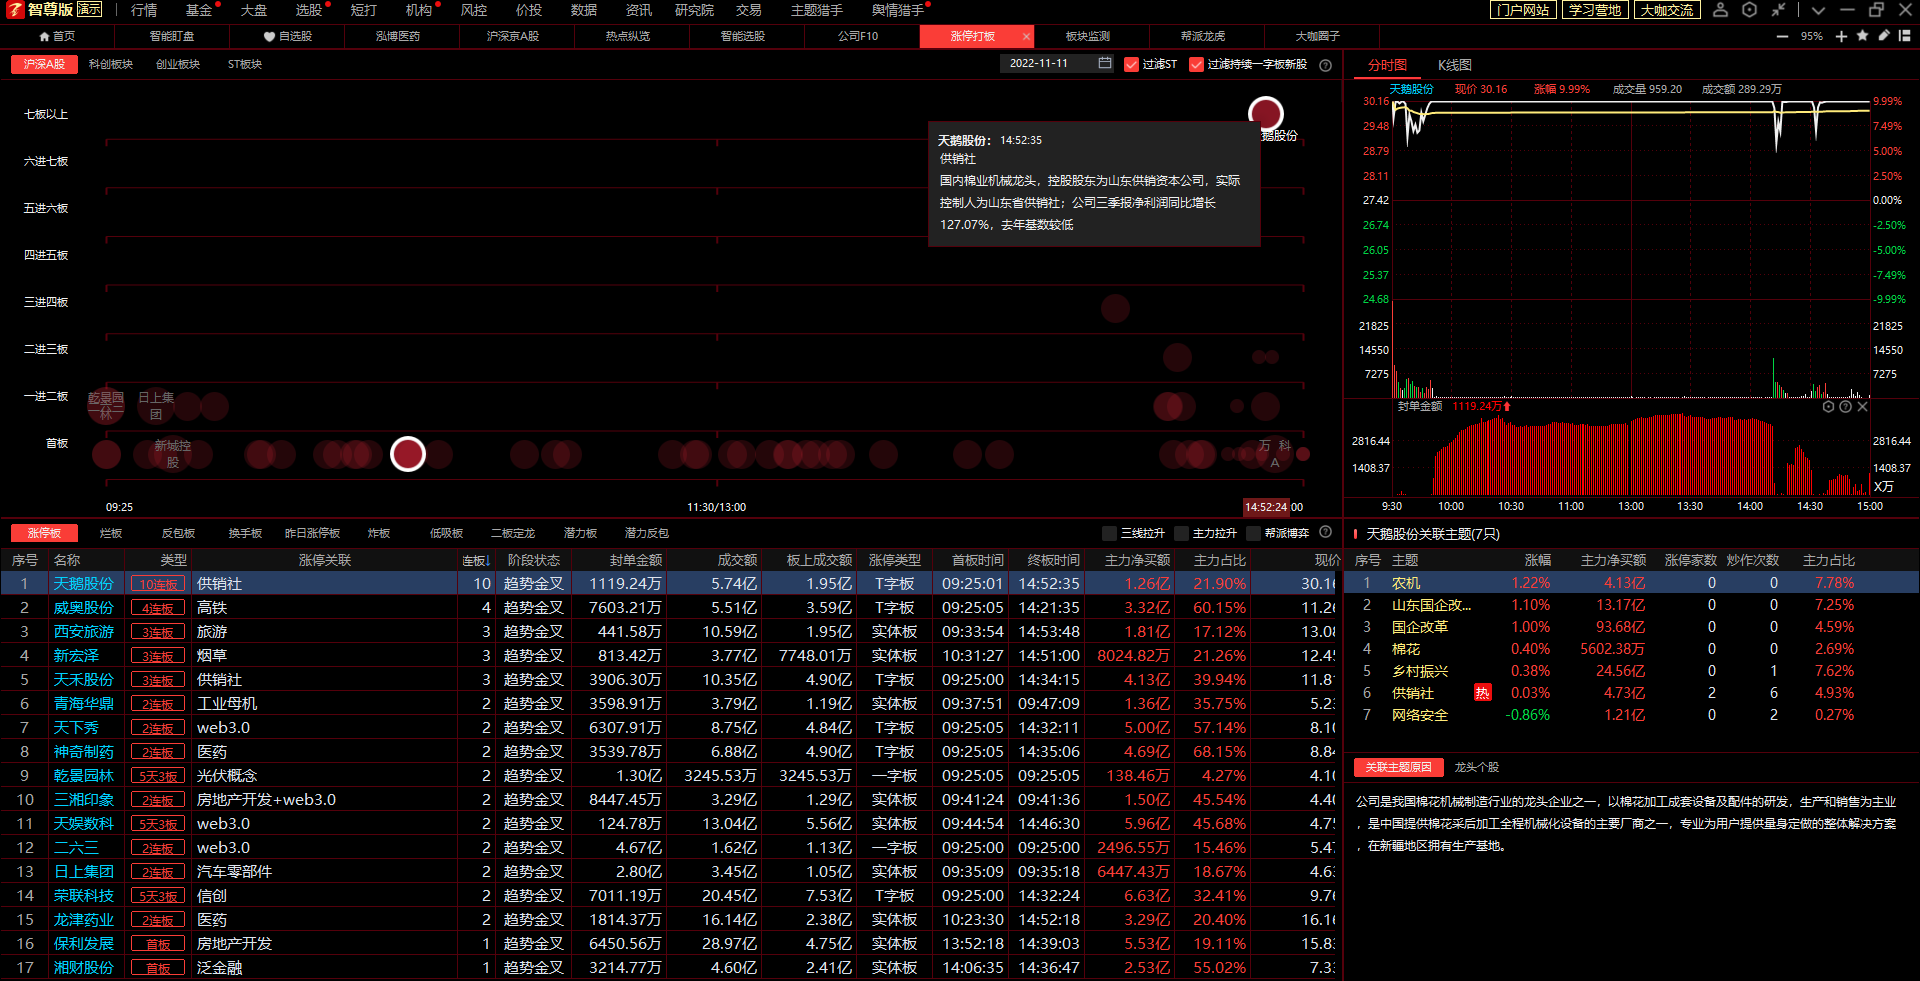The width and height of the screenshot is (1920, 981).
Task: Enable the 三线拉升 checkbox
Action: click(1109, 533)
